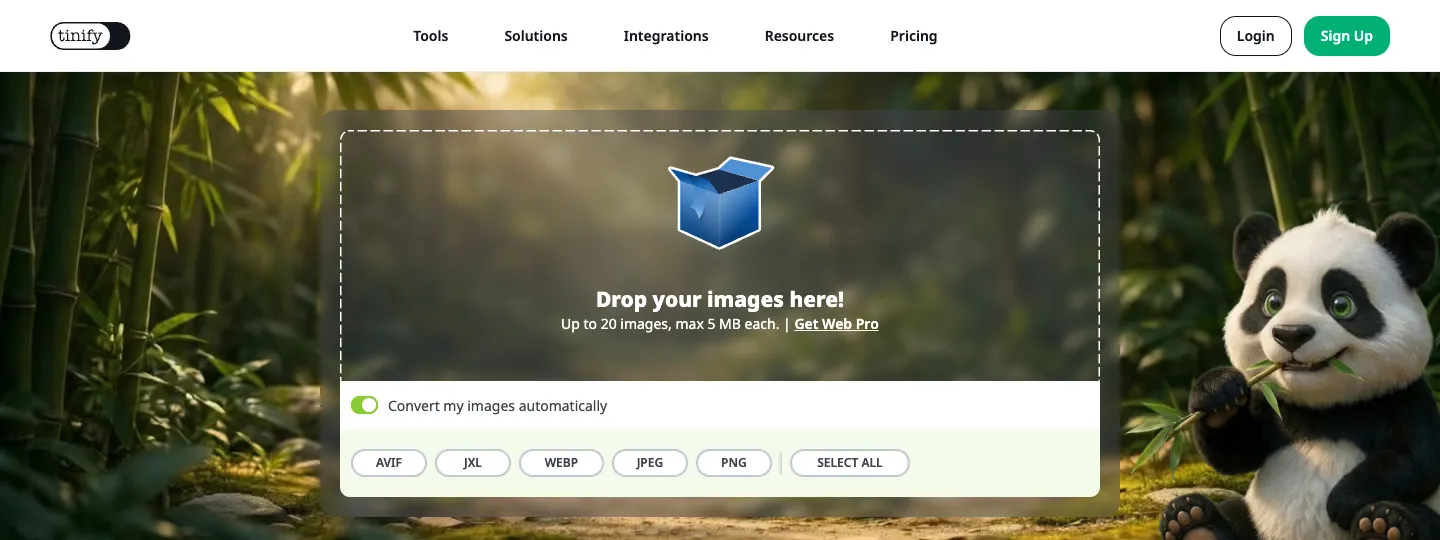
Task: Select the AVIF format option
Action: point(389,463)
